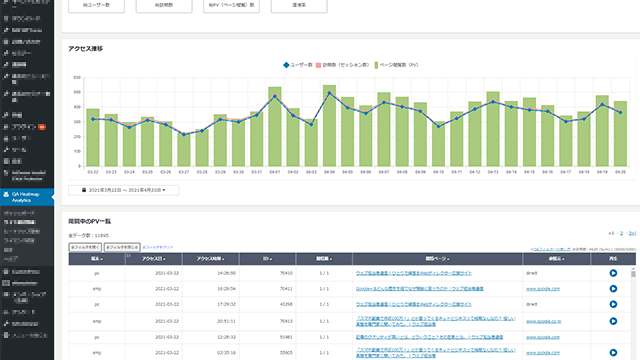
Task: Open the page title link in row 51981
Action: (x=429, y=337)
